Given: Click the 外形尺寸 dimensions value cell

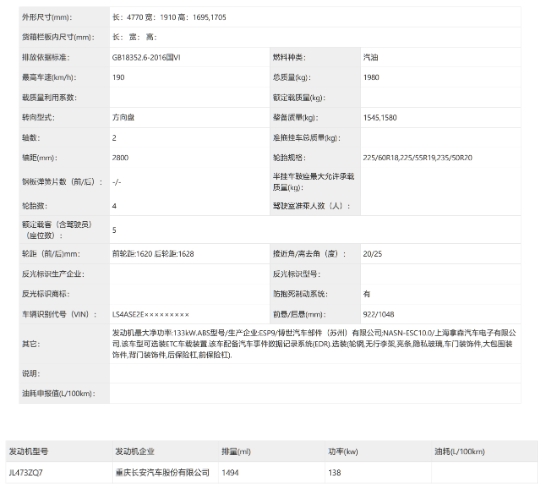Looking at the screenshot, I should (315, 17).
